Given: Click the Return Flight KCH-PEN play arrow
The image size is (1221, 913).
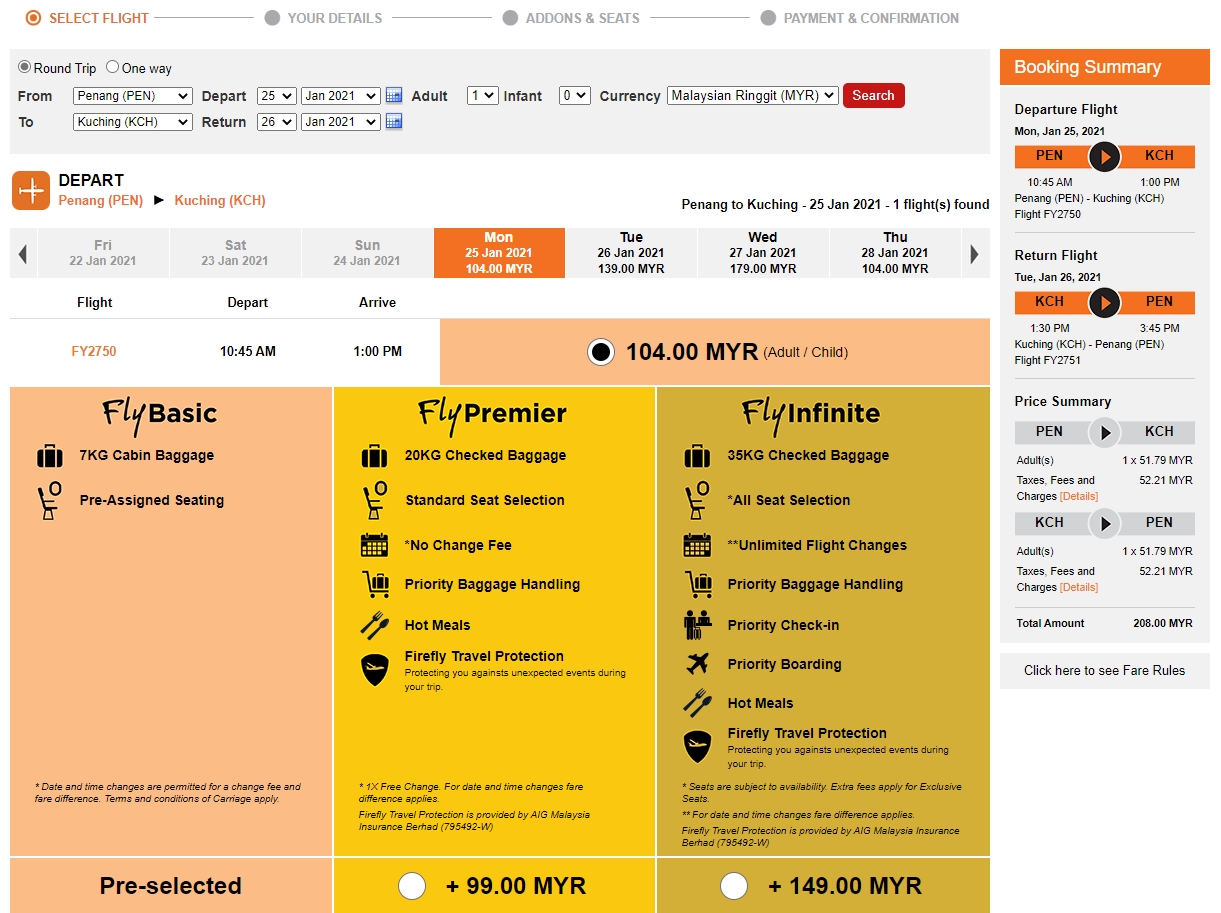Looking at the screenshot, I should tap(1104, 302).
